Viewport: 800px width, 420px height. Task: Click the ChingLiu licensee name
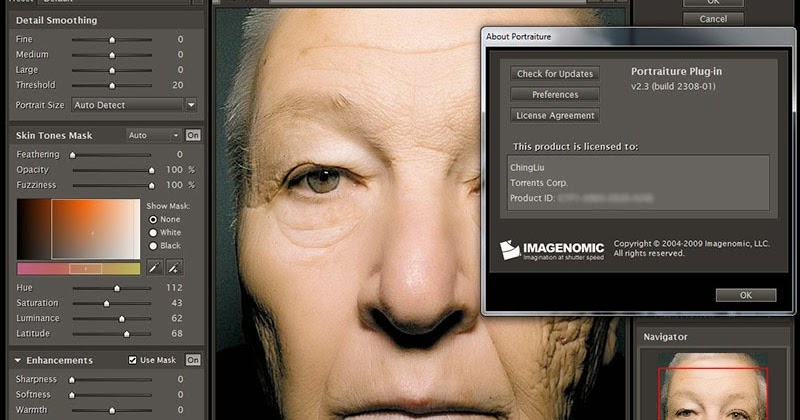[x=527, y=167]
